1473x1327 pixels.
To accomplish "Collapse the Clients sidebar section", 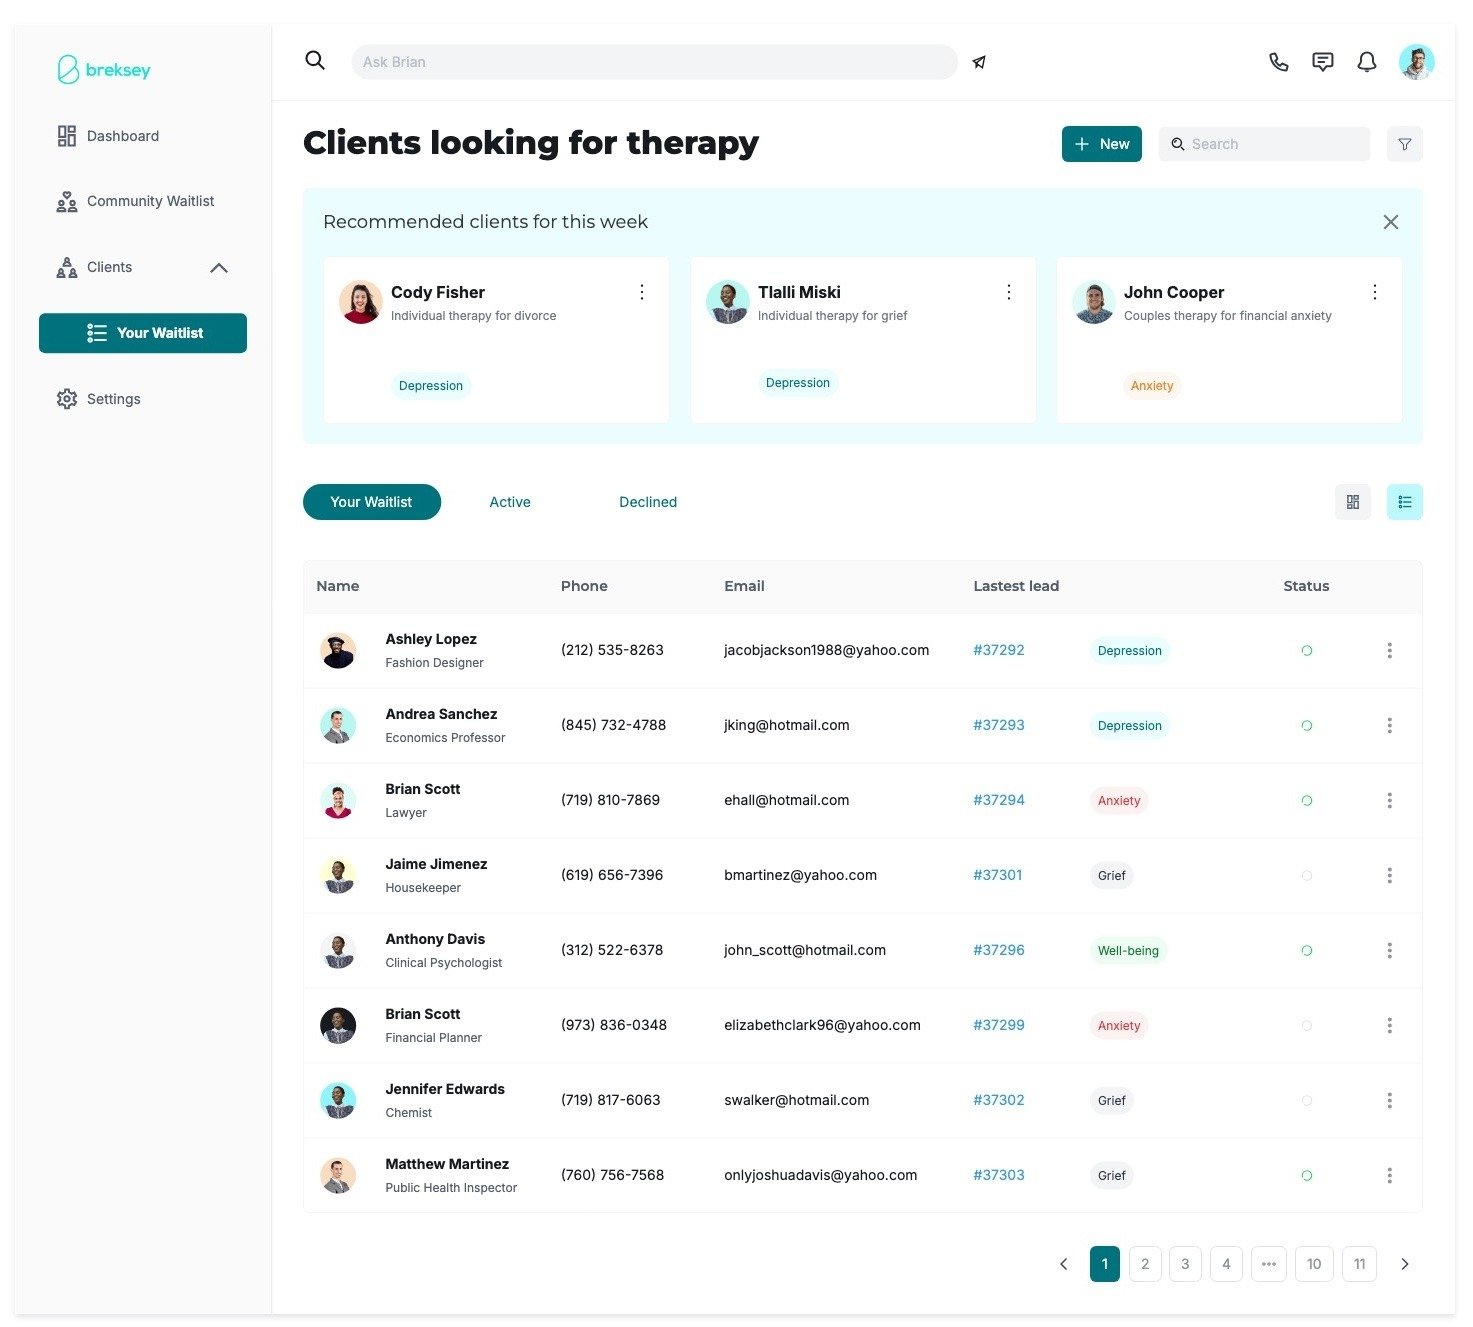I will tap(219, 268).
